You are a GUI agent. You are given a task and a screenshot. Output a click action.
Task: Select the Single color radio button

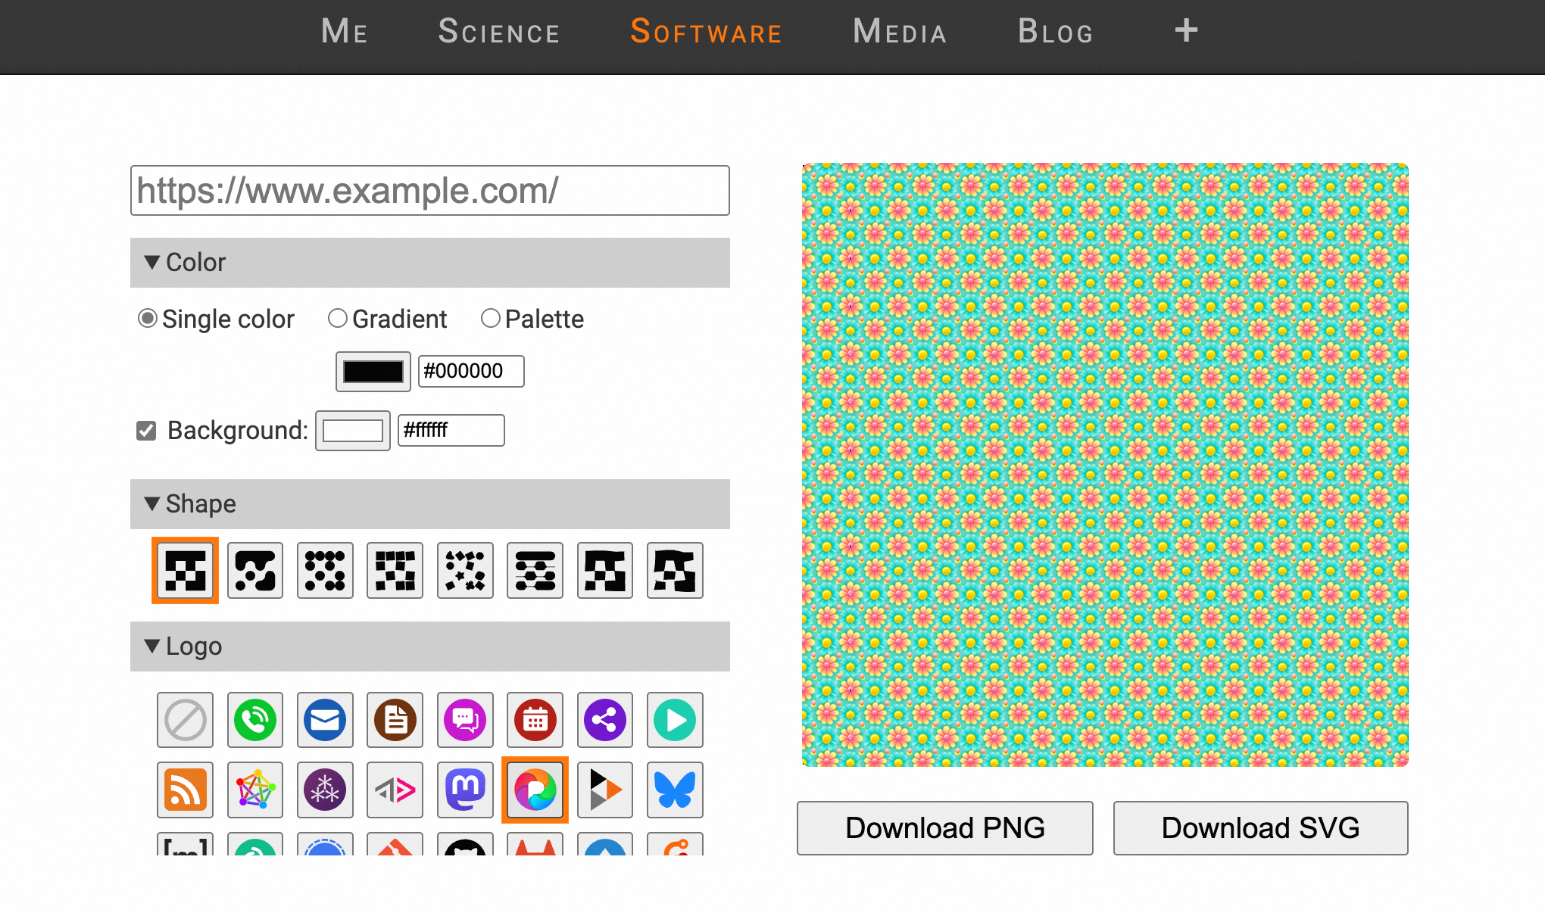click(x=148, y=318)
